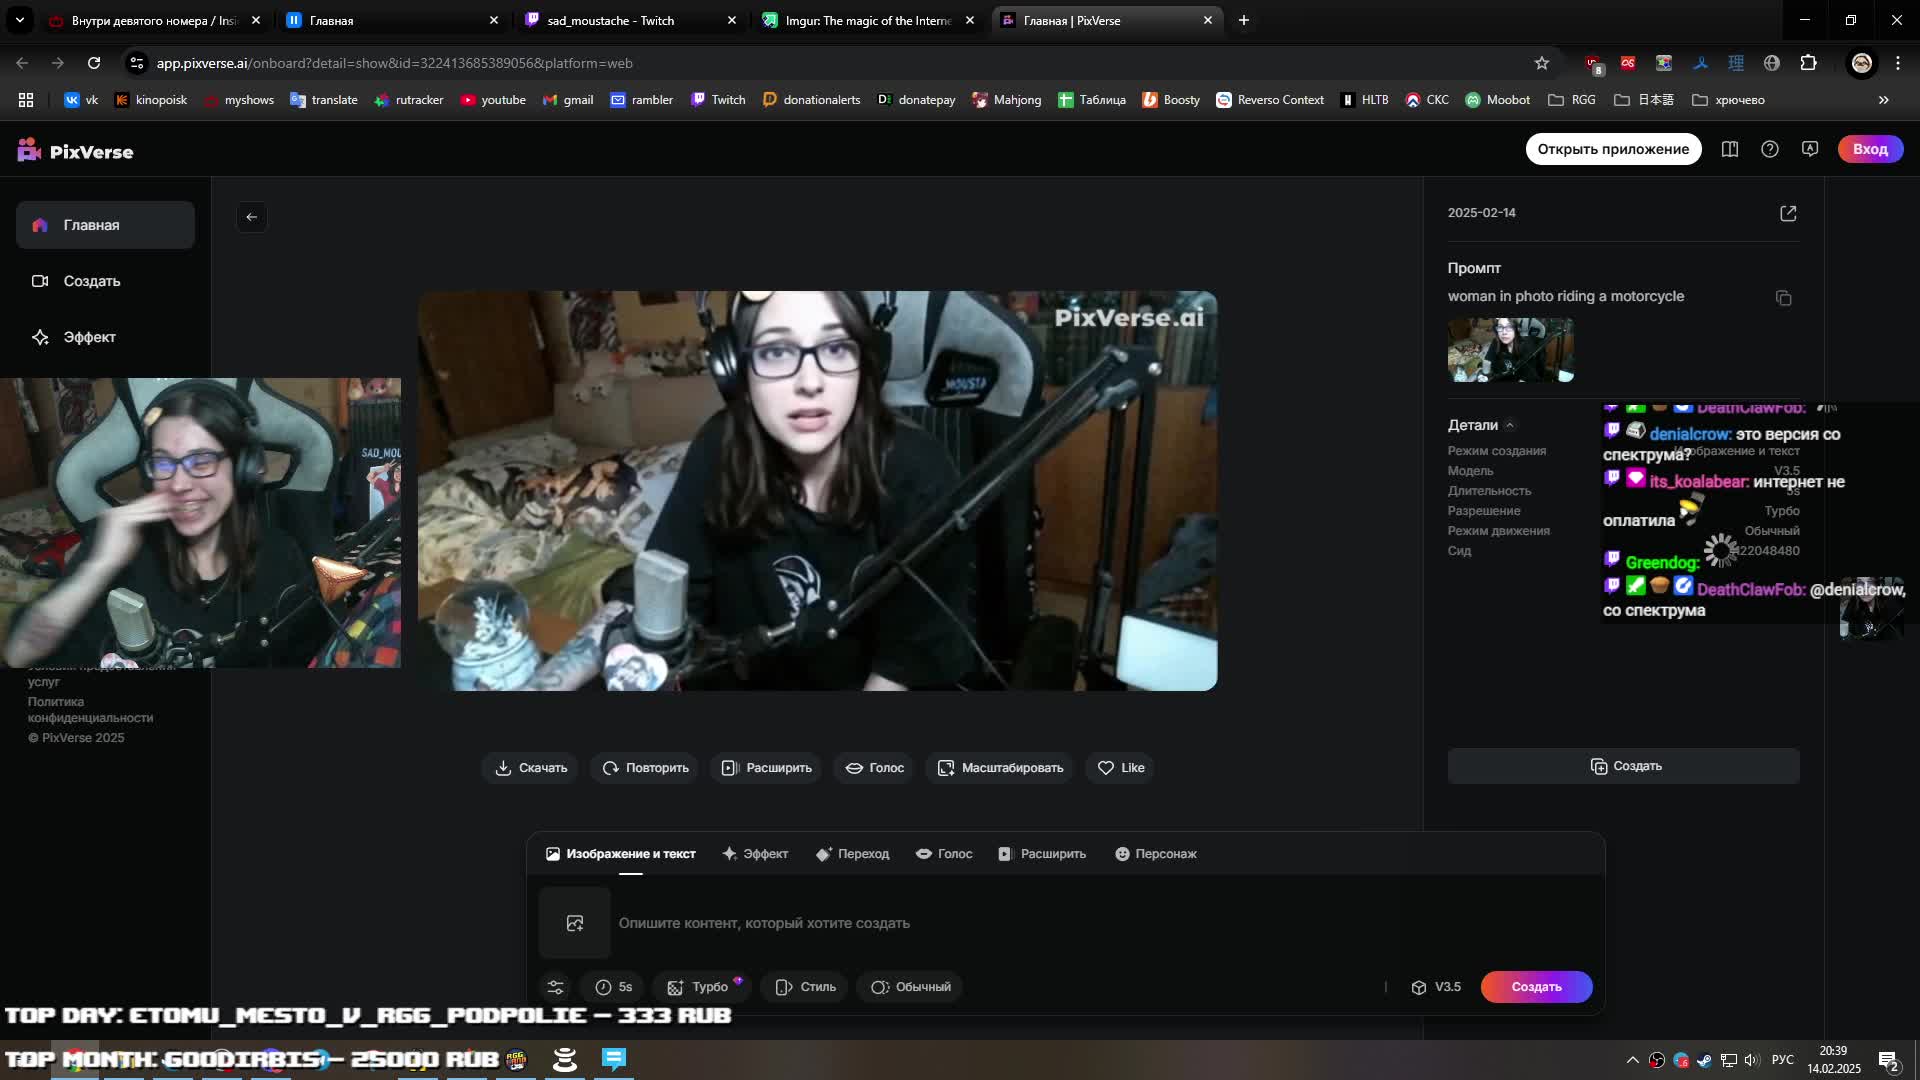Click the source image thumbnail under the prompt
This screenshot has height=1080, width=1920.
[1511, 350]
